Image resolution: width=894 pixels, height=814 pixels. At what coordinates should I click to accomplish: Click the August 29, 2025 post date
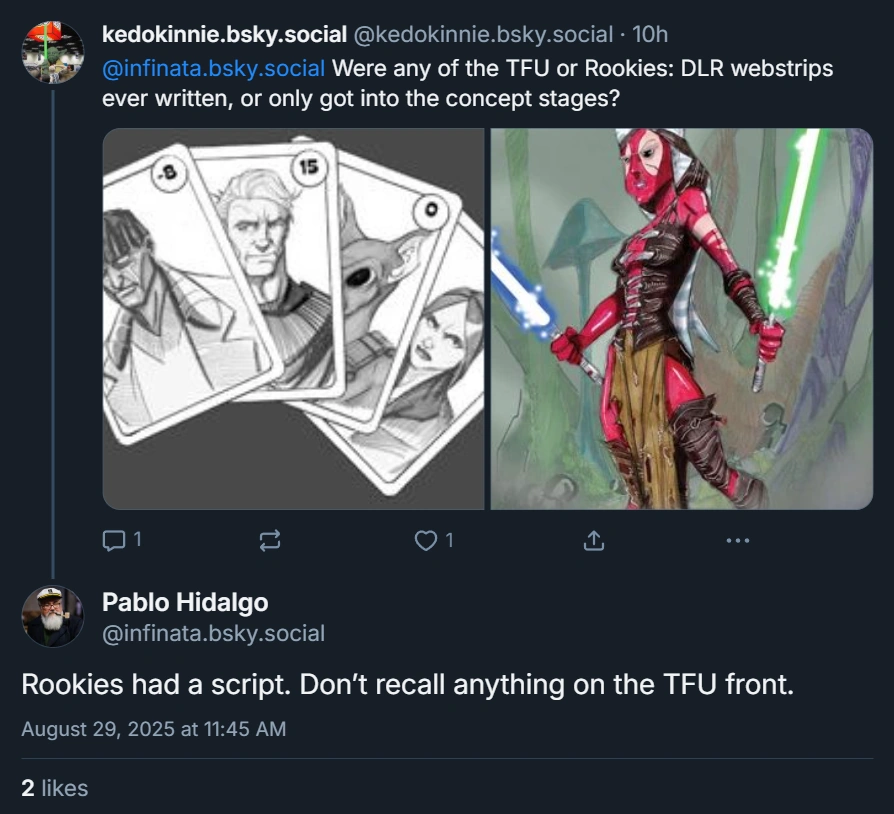[x=154, y=729]
